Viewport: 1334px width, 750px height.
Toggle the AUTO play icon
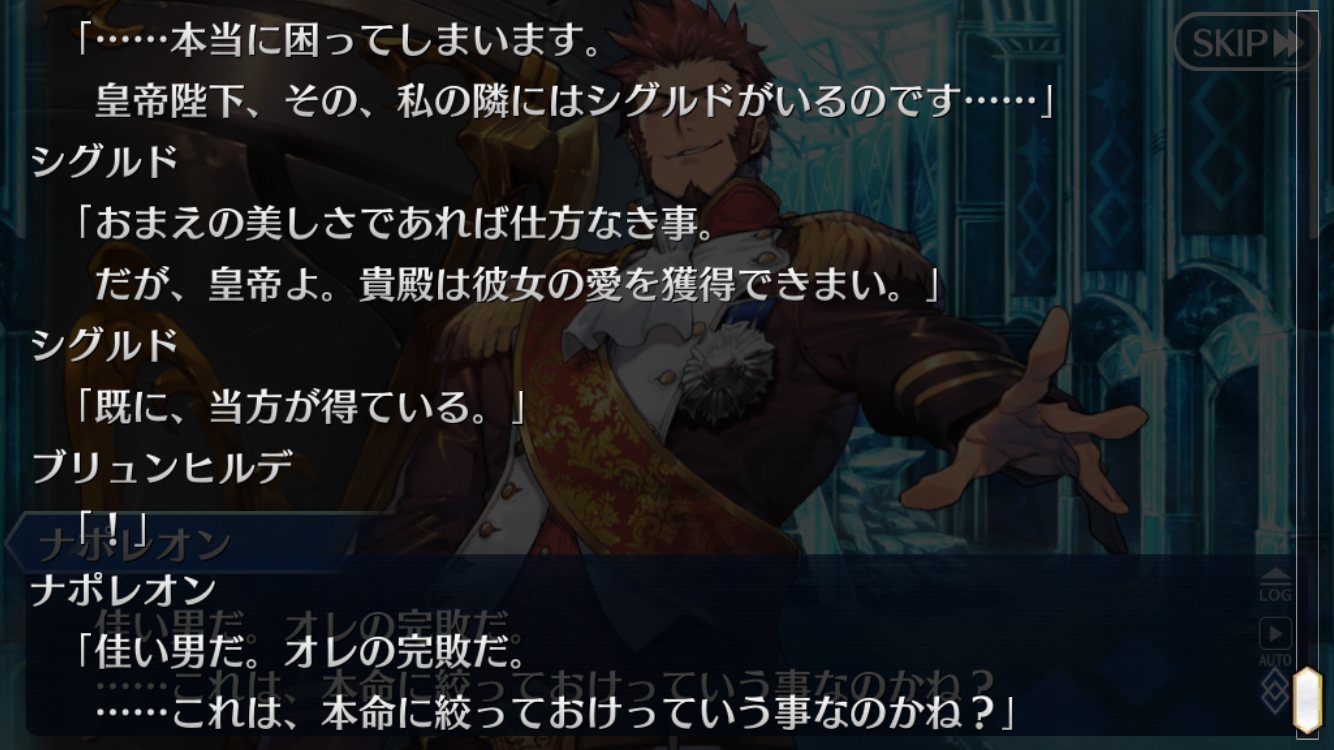pyautogui.click(x=1274, y=640)
